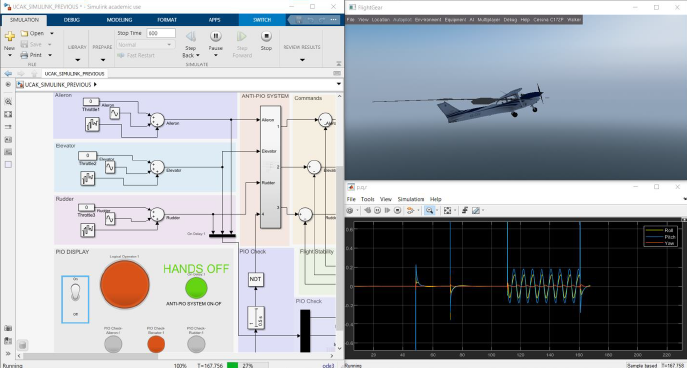Click the green ANTI-PIO SYSTEM ON-OFF lamp
Image resolution: width=687 pixels, height=368 pixels.
coord(196,288)
